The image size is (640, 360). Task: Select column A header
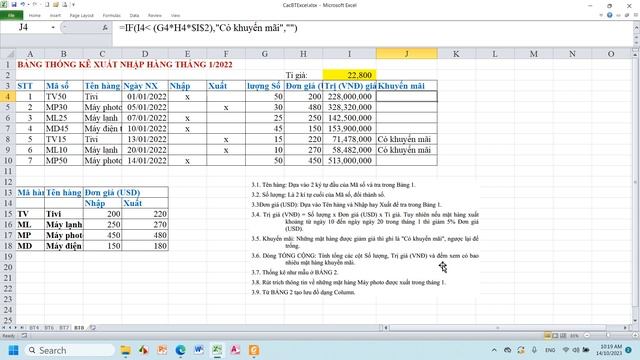coord(30,53)
